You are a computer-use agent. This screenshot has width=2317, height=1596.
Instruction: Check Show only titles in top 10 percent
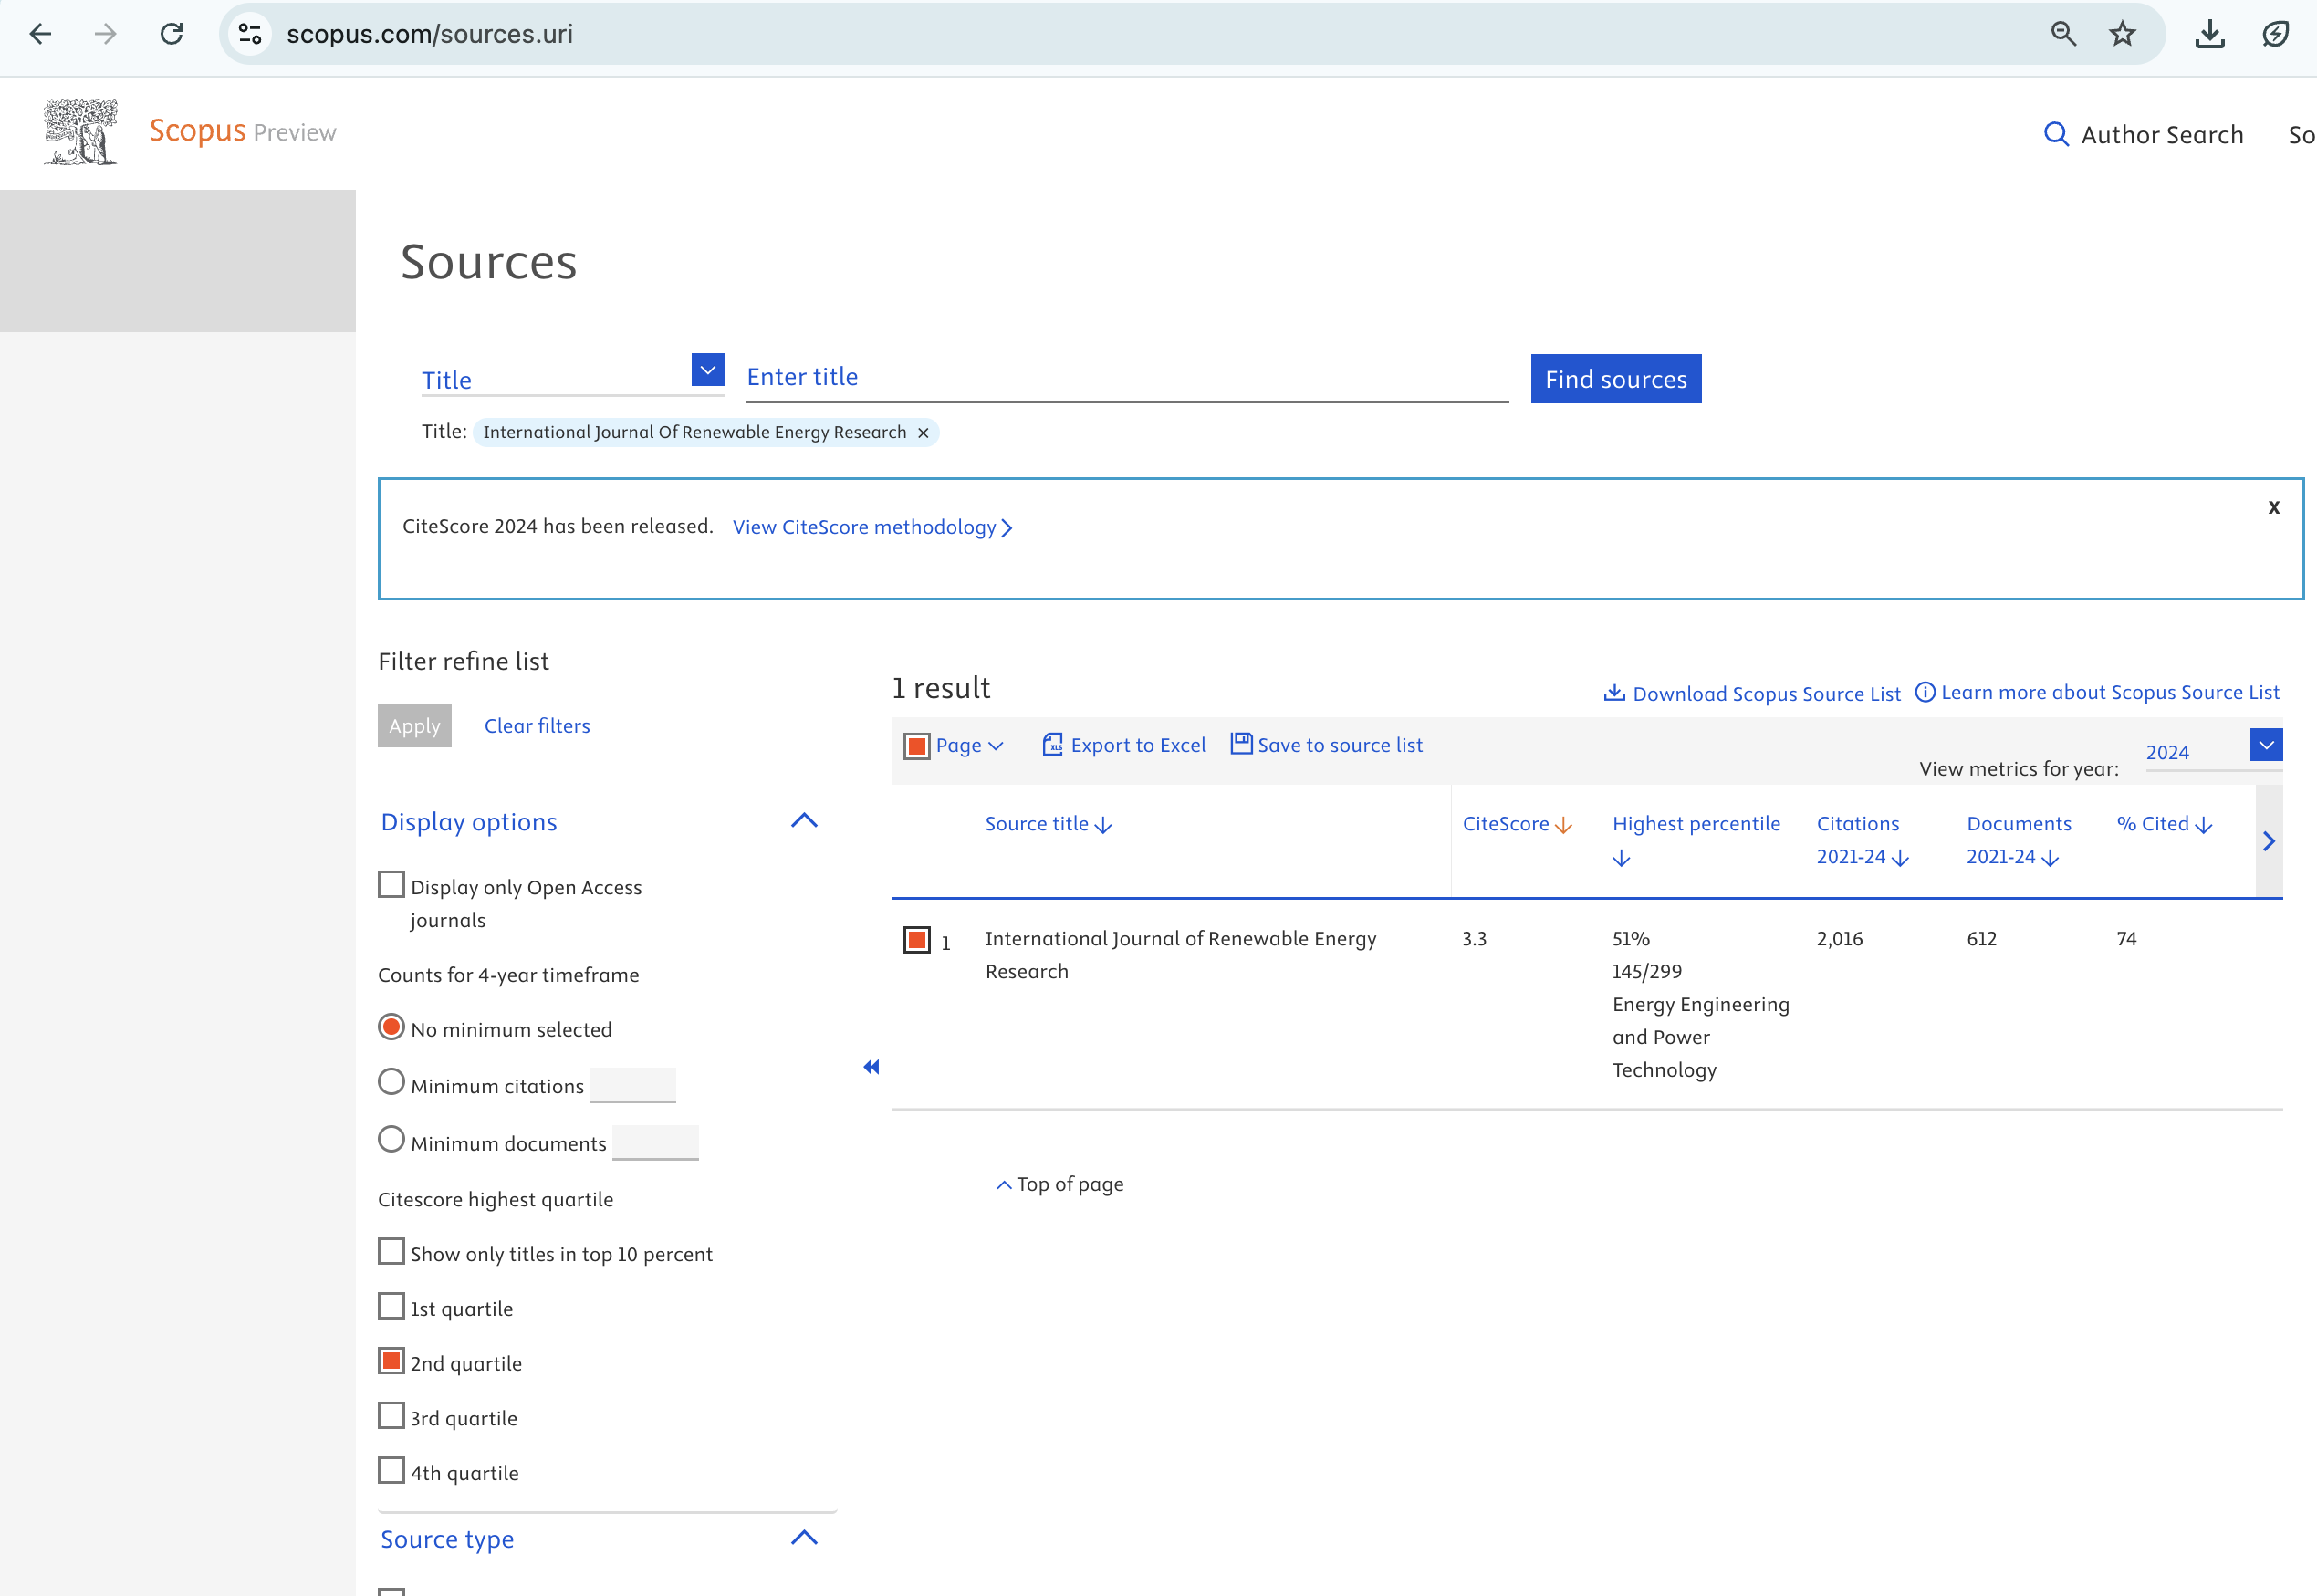[x=391, y=1252]
